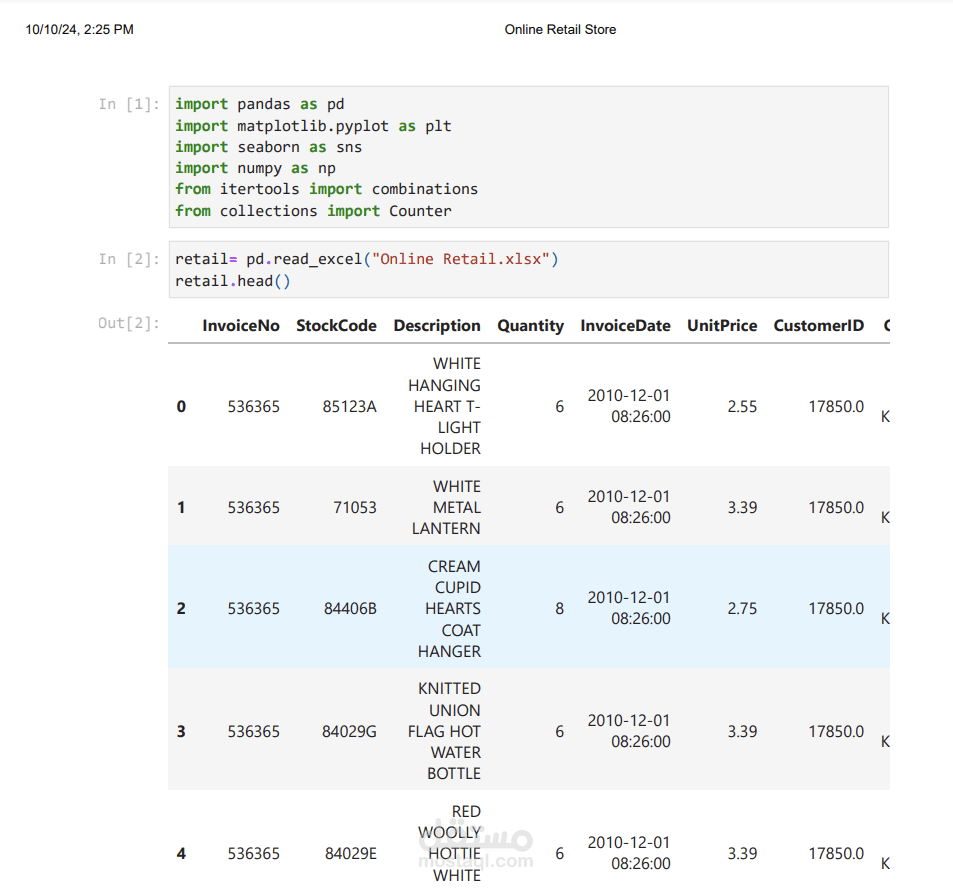
Task: Click stock code 85123A in row 0
Action: click(349, 407)
